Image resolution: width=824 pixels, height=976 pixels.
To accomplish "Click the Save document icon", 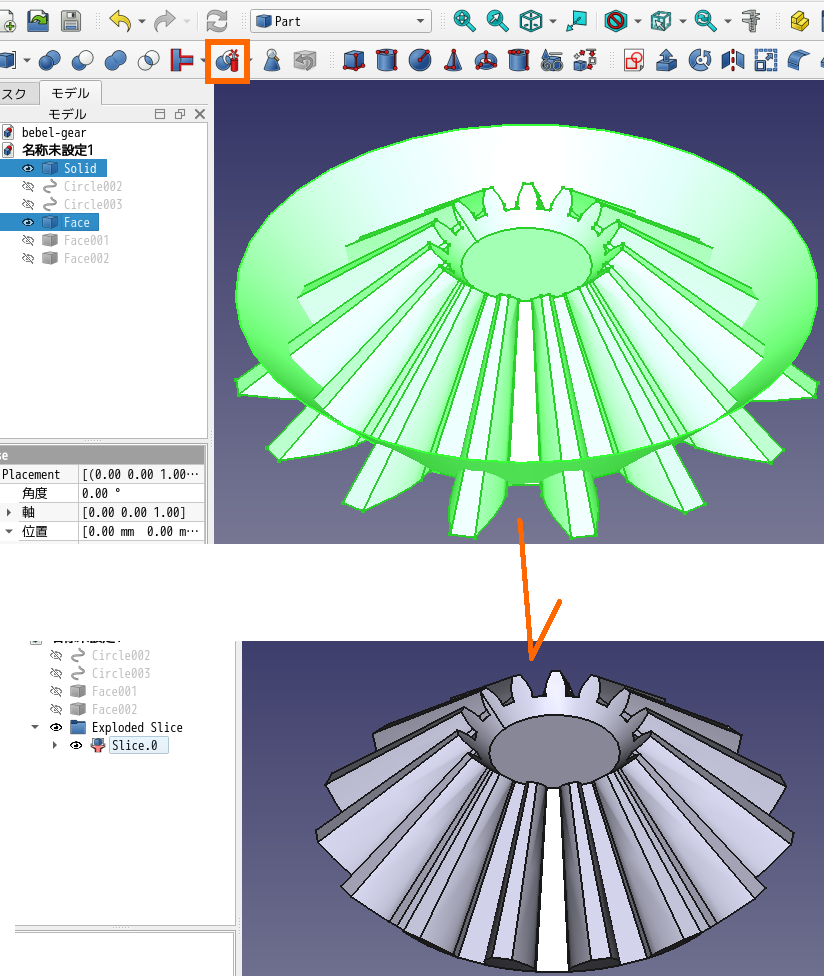I will 71,21.
